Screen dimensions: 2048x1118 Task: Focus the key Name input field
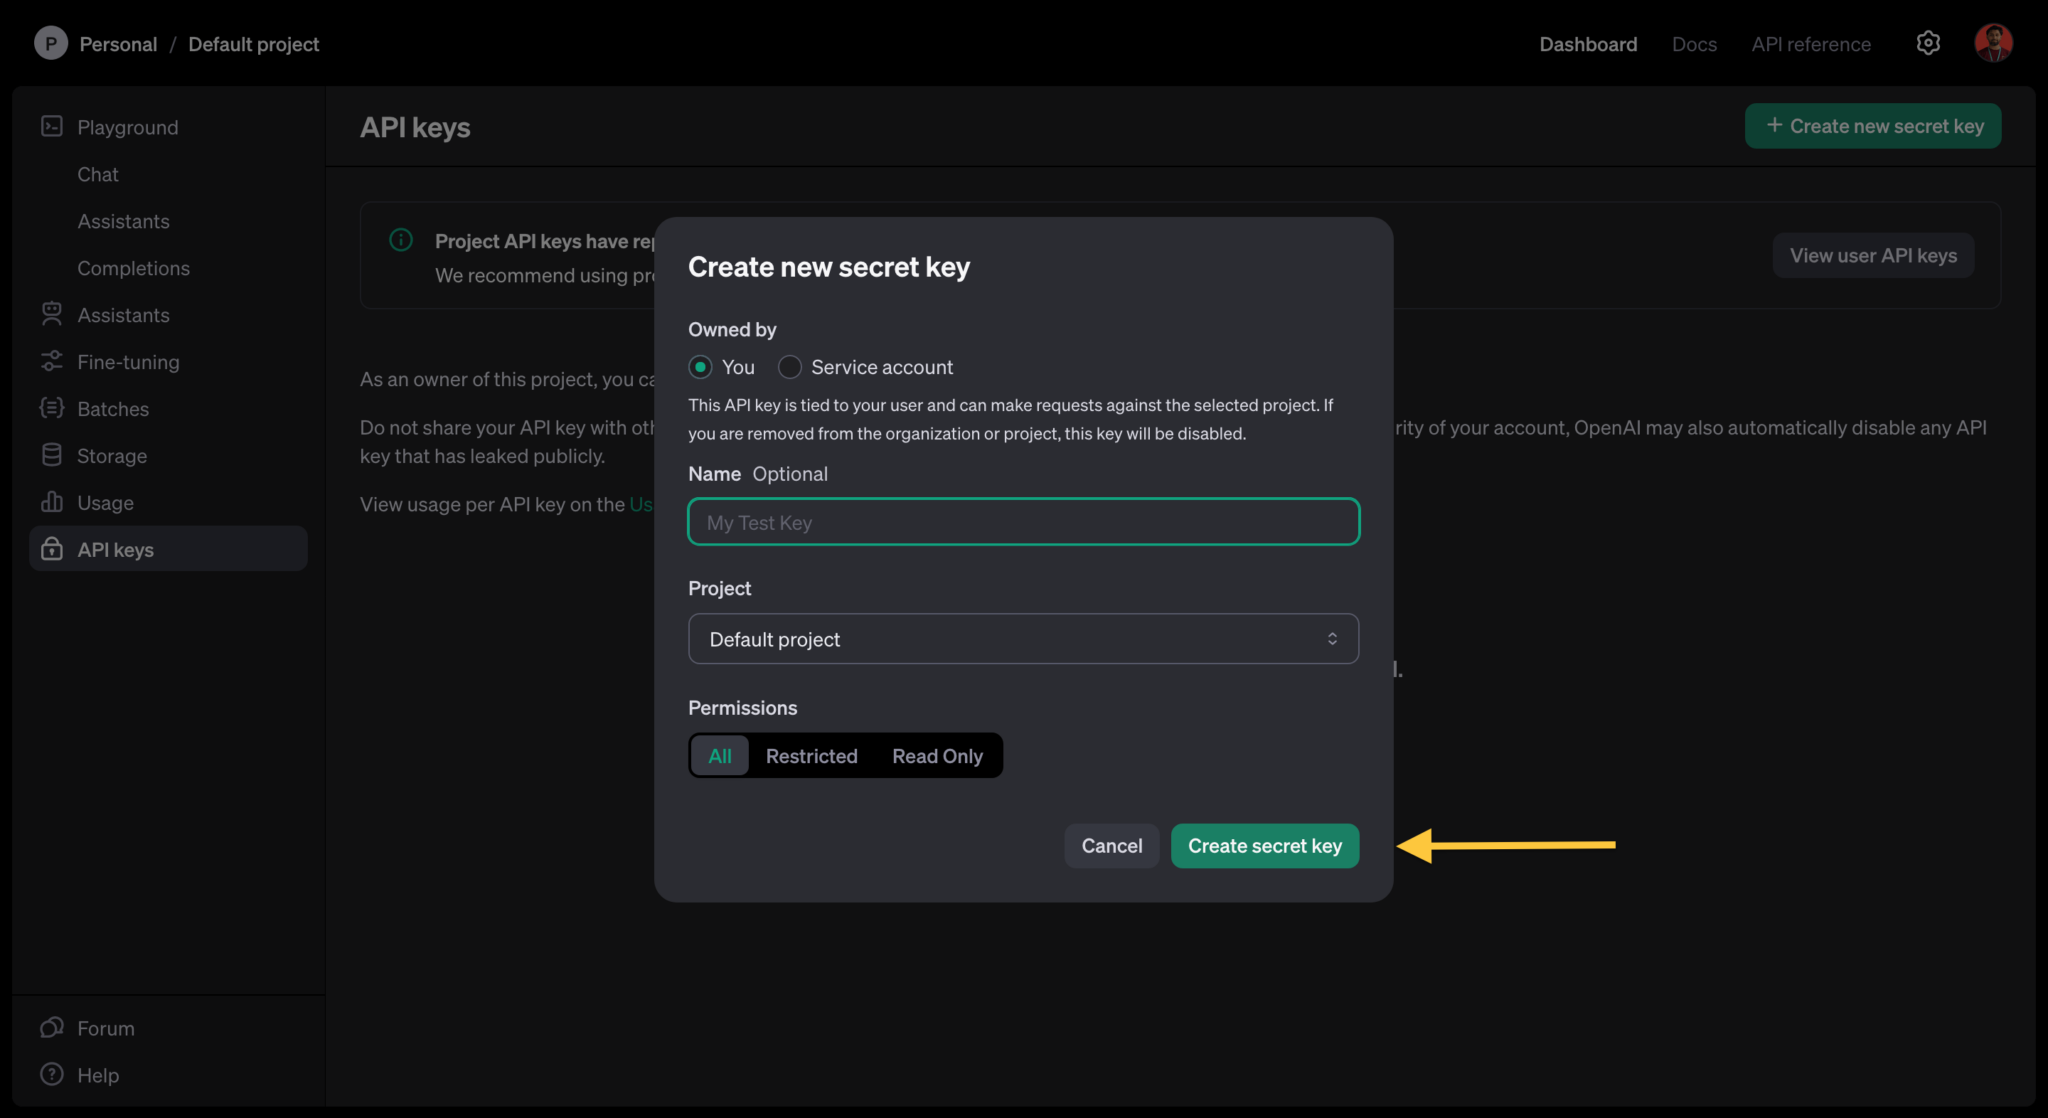pos(1023,522)
